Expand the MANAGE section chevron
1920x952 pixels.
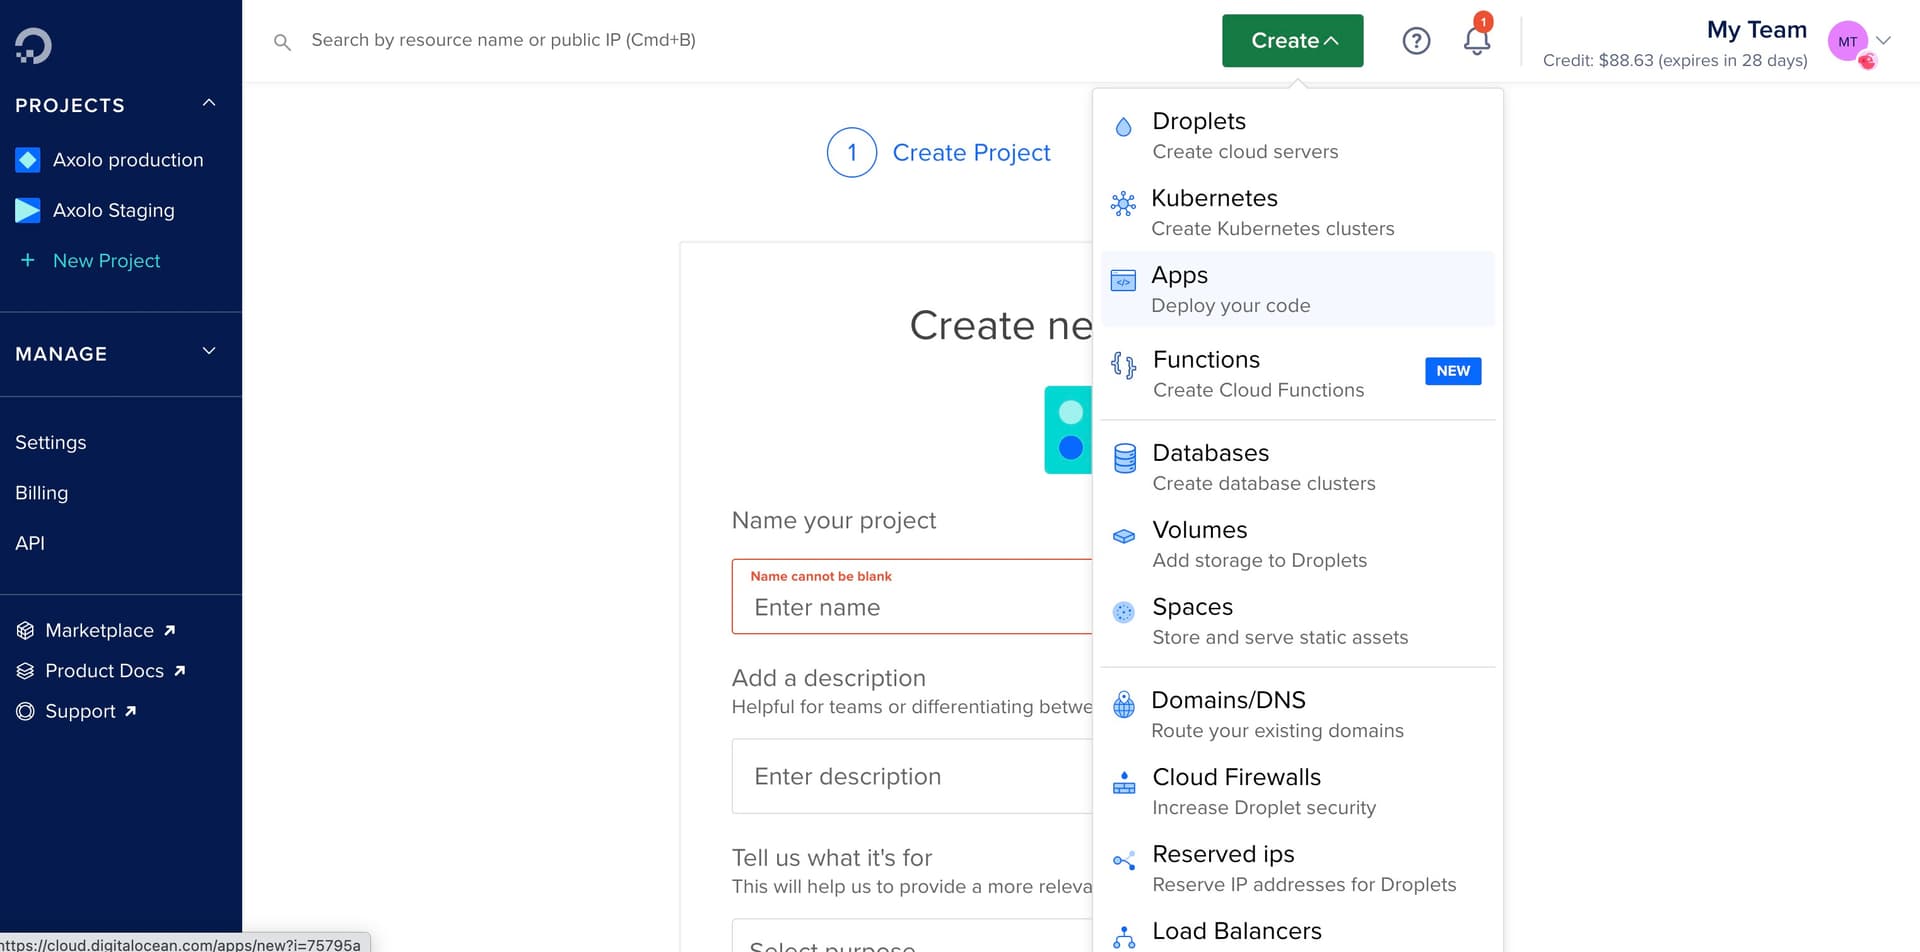pyautogui.click(x=209, y=351)
